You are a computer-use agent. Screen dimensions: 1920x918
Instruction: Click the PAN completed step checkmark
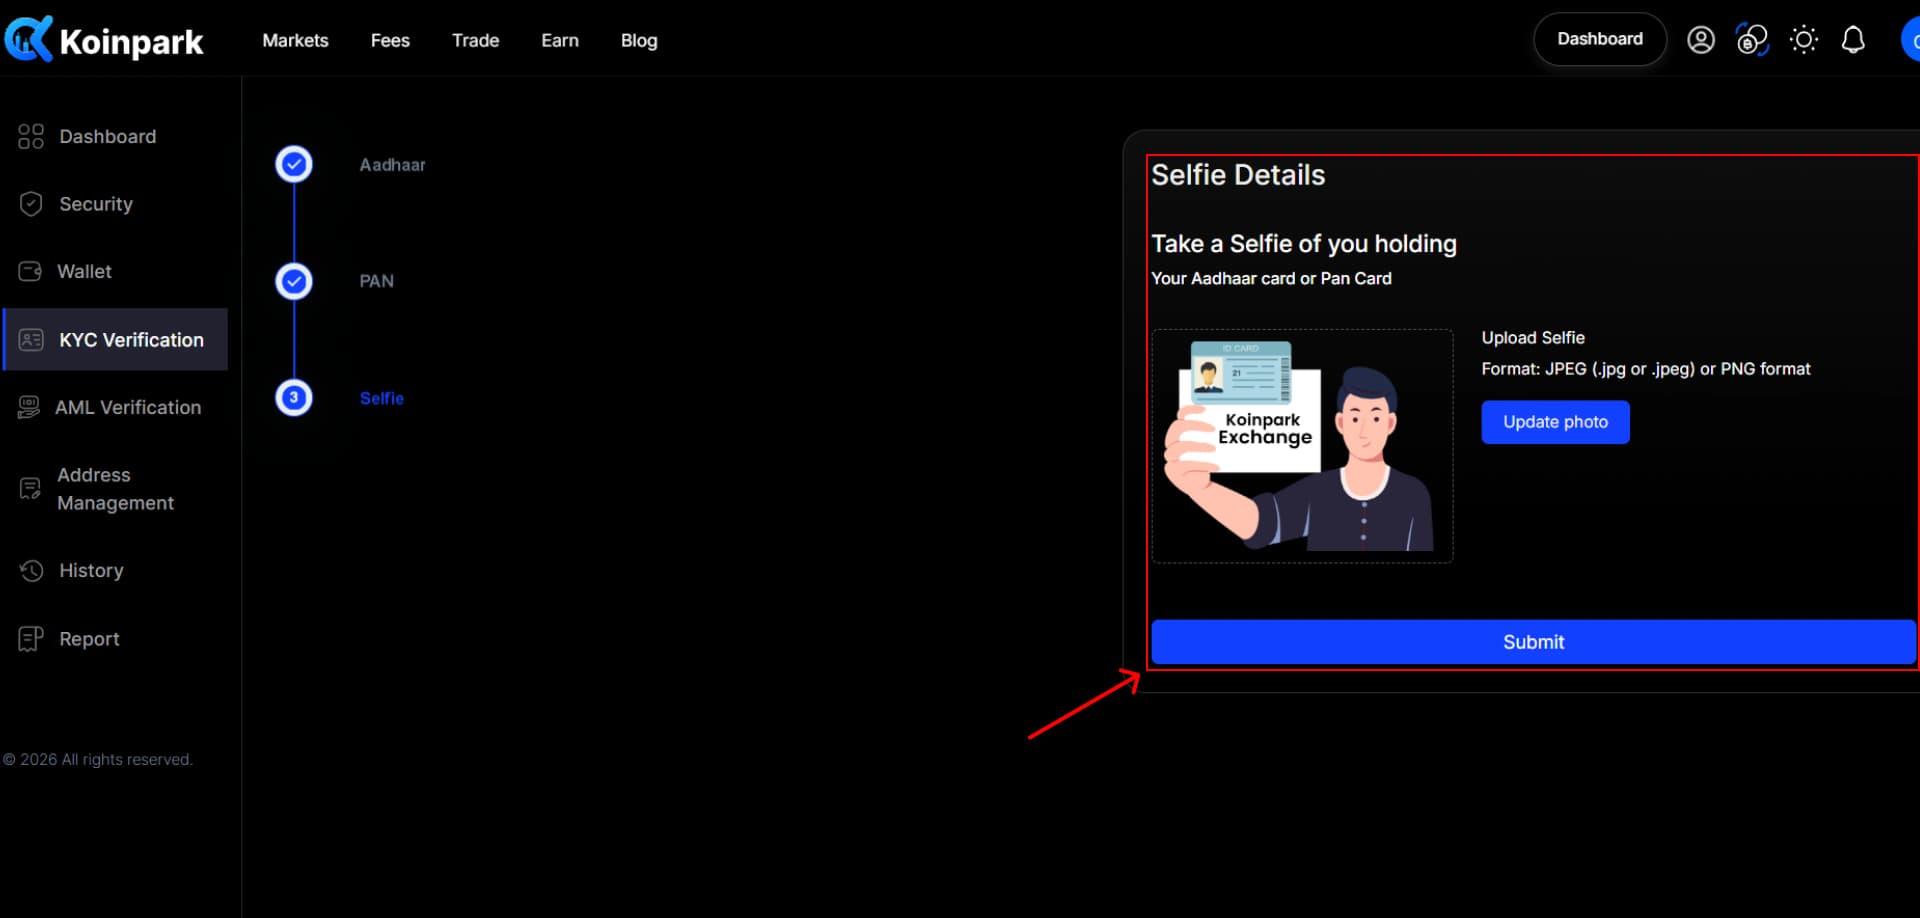294,281
